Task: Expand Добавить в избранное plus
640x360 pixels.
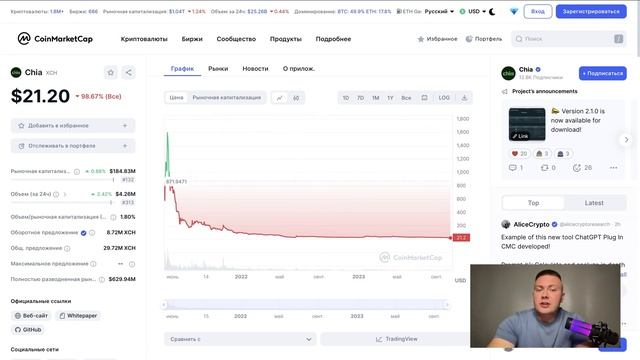Action: (125, 126)
